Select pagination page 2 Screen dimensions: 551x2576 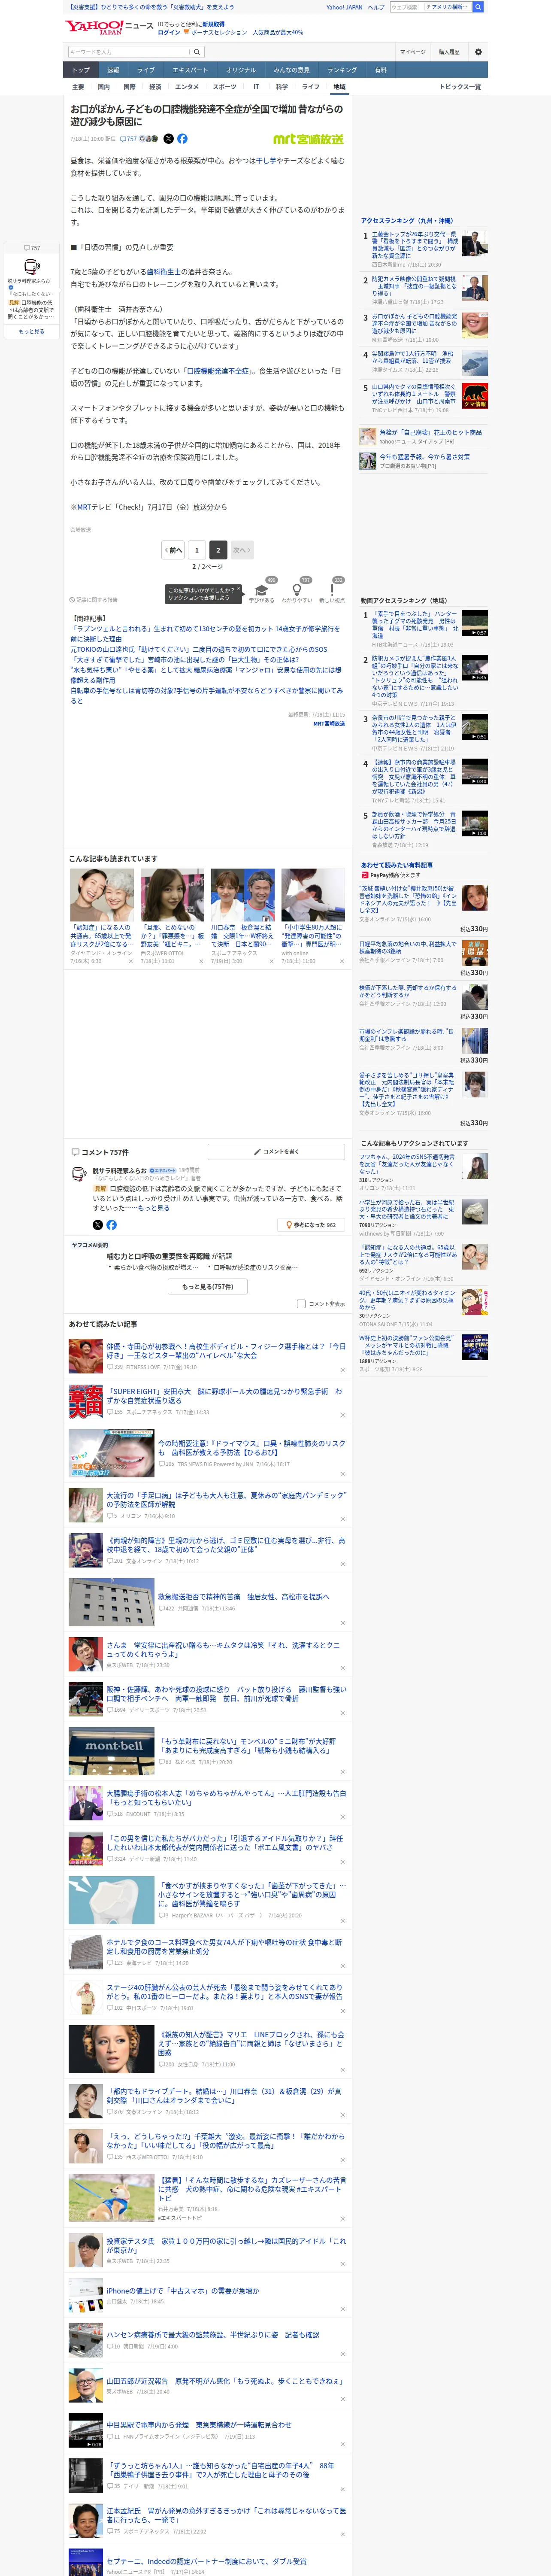click(x=218, y=550)
